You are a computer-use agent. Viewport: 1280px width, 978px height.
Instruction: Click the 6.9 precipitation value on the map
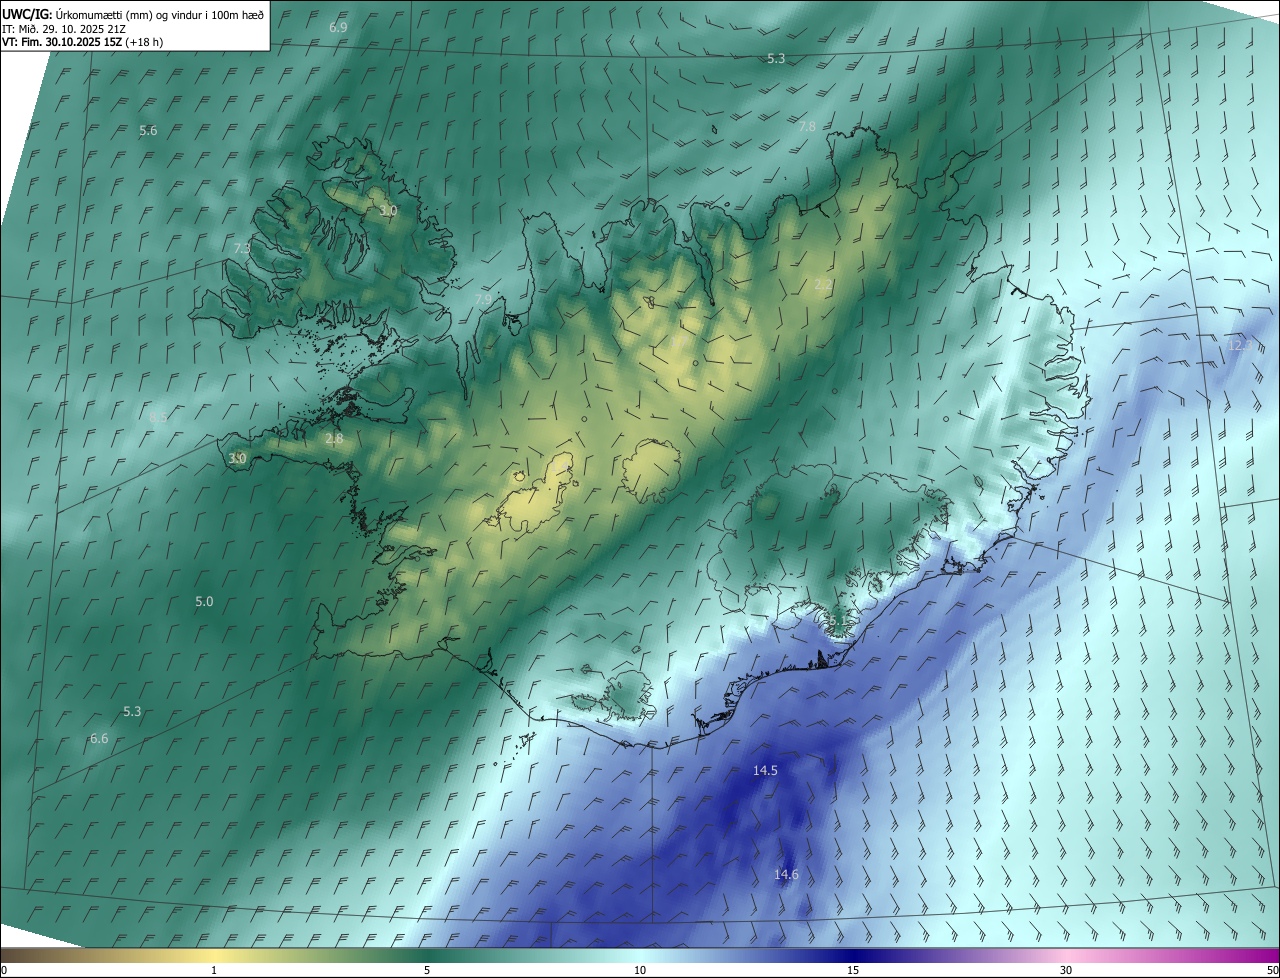click(338, 27)
